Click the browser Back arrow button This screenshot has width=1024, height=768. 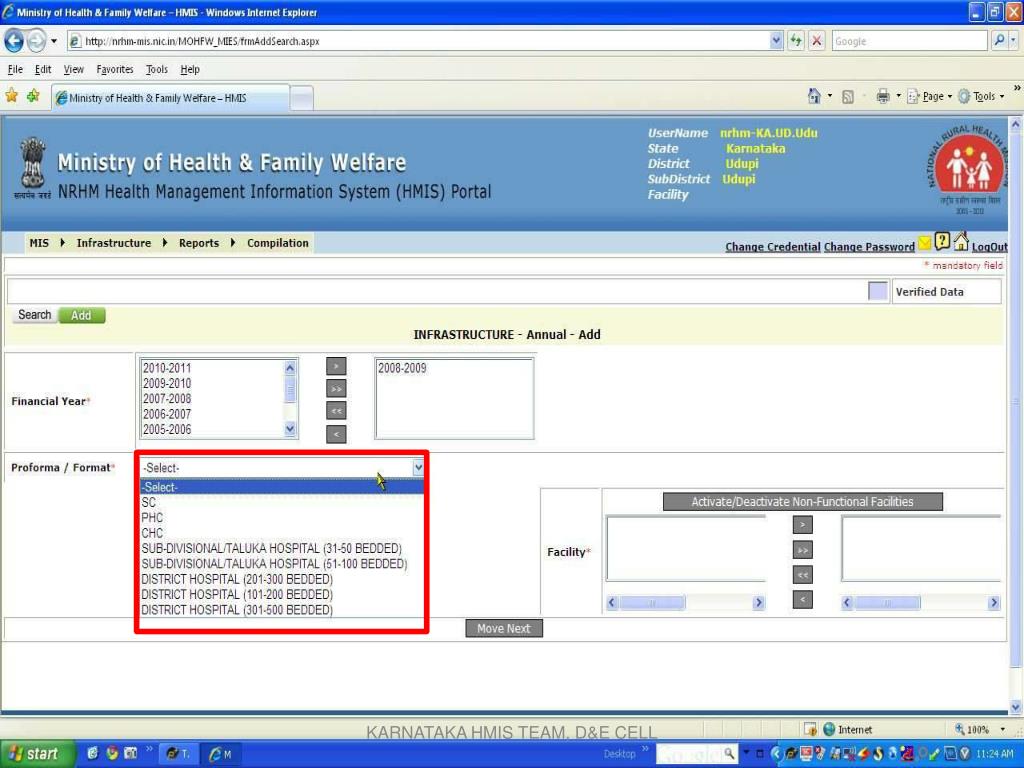[x=14, y=41]
